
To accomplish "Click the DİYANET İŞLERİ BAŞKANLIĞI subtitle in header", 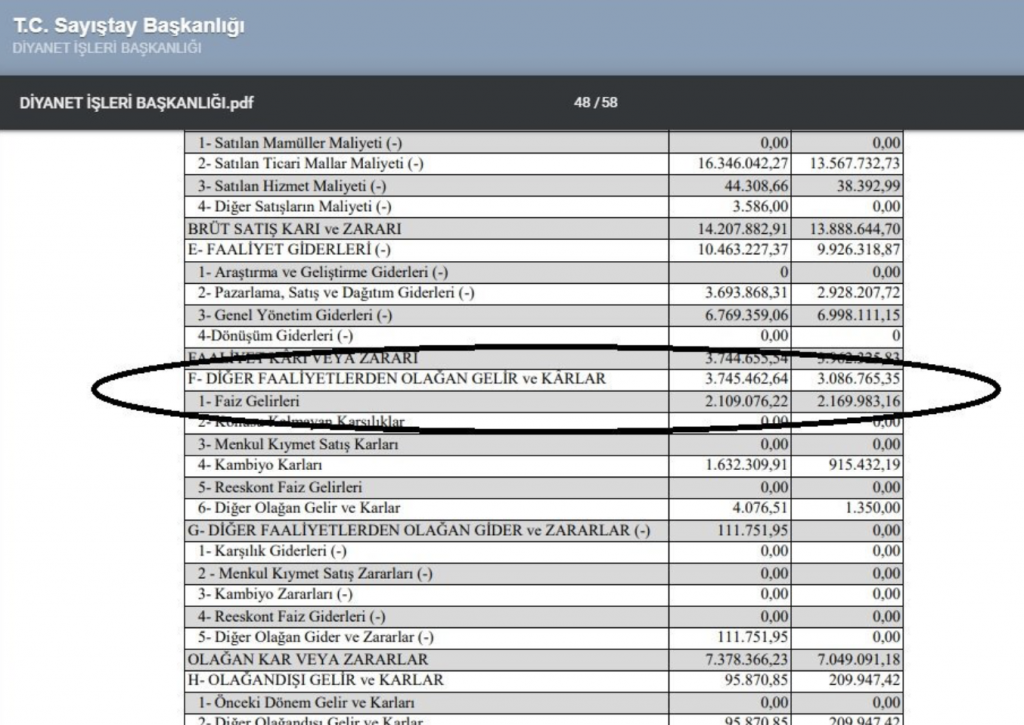I will click(108, 48).
